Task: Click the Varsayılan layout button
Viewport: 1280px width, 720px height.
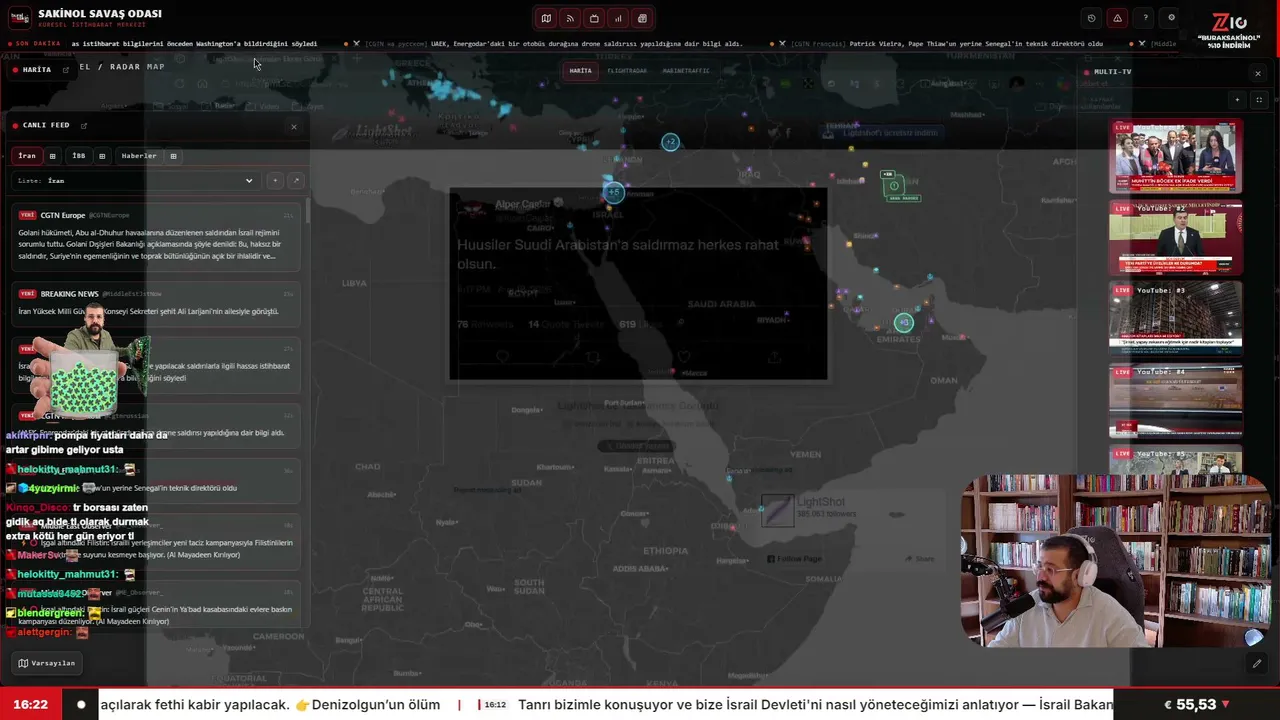Action: coord(46,663)
